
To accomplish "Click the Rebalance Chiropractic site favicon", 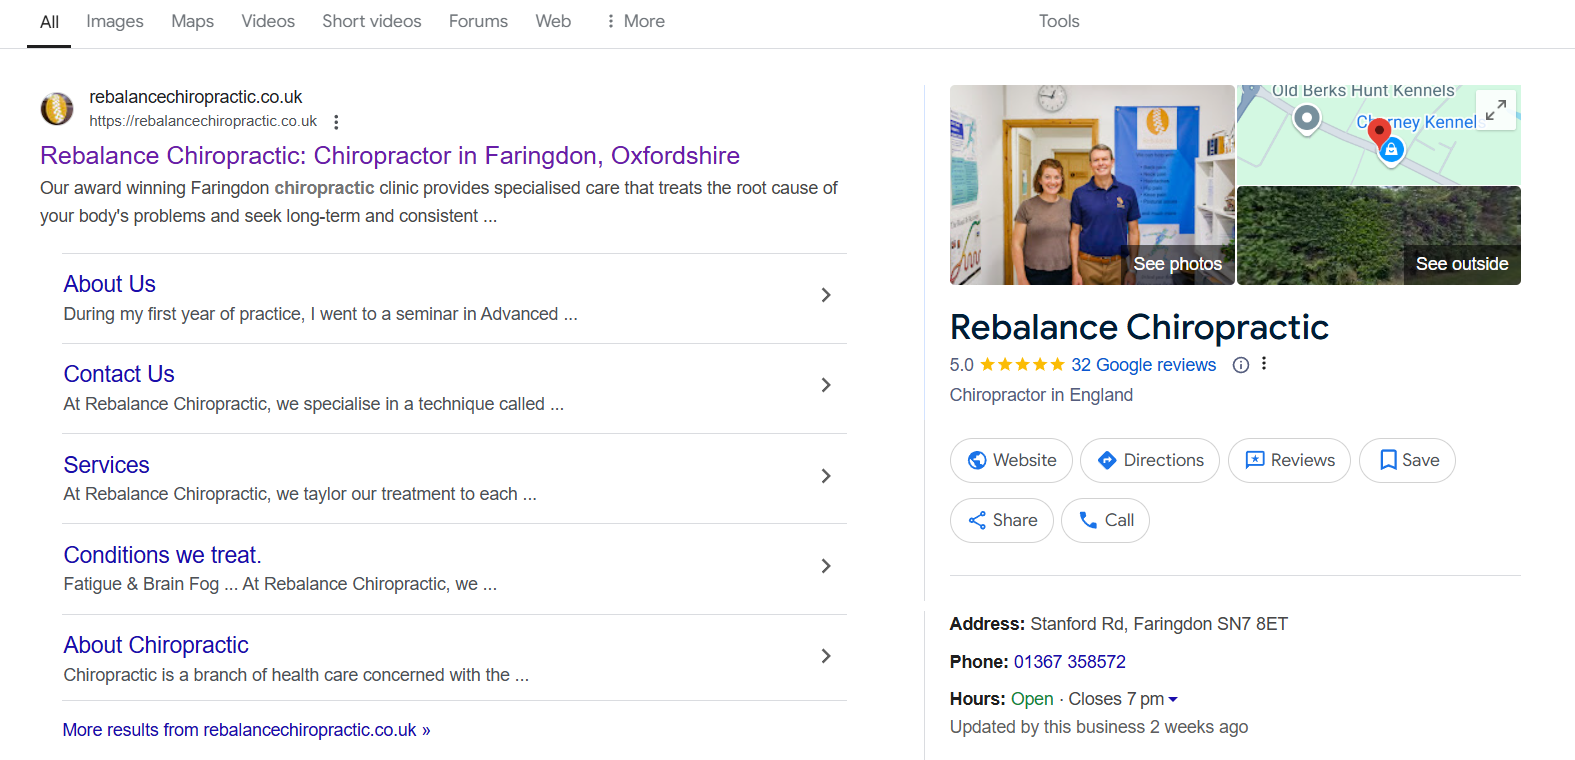I will click(57, 108).
